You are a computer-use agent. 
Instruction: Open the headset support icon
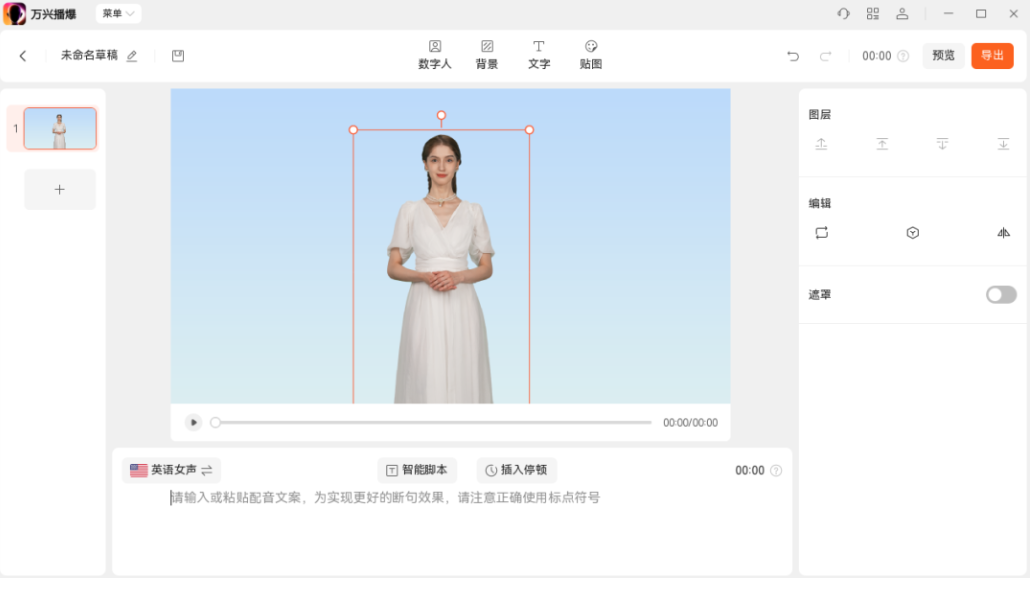[843, 13]
